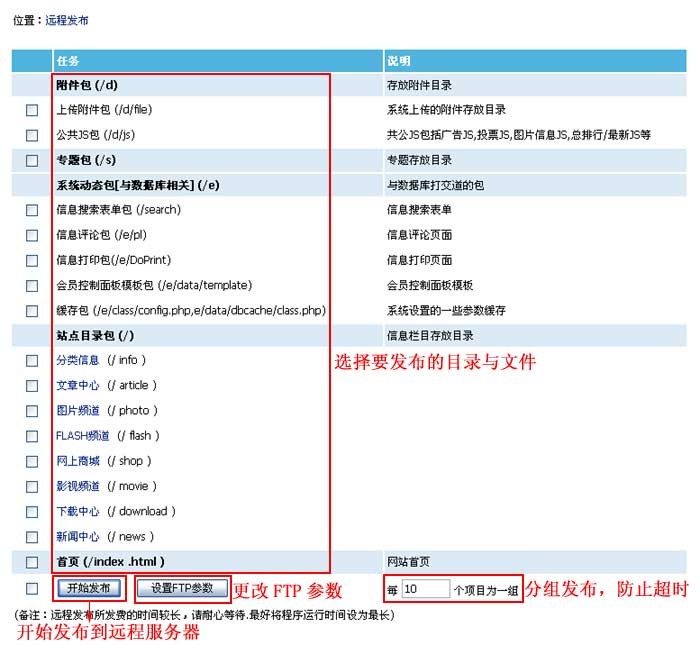
Task: Open the 分类信息 column link
Action: click(x=78, y=361)
